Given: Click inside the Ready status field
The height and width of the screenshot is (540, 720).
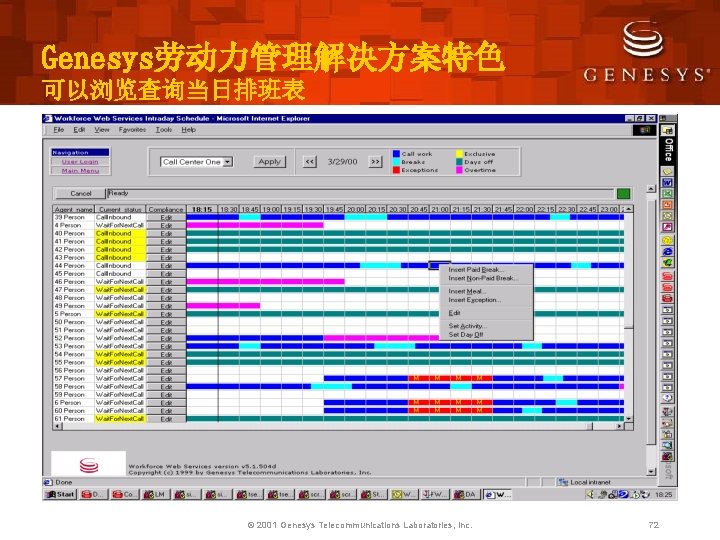Looking at the screenshot, I should (x=360, y=193).
